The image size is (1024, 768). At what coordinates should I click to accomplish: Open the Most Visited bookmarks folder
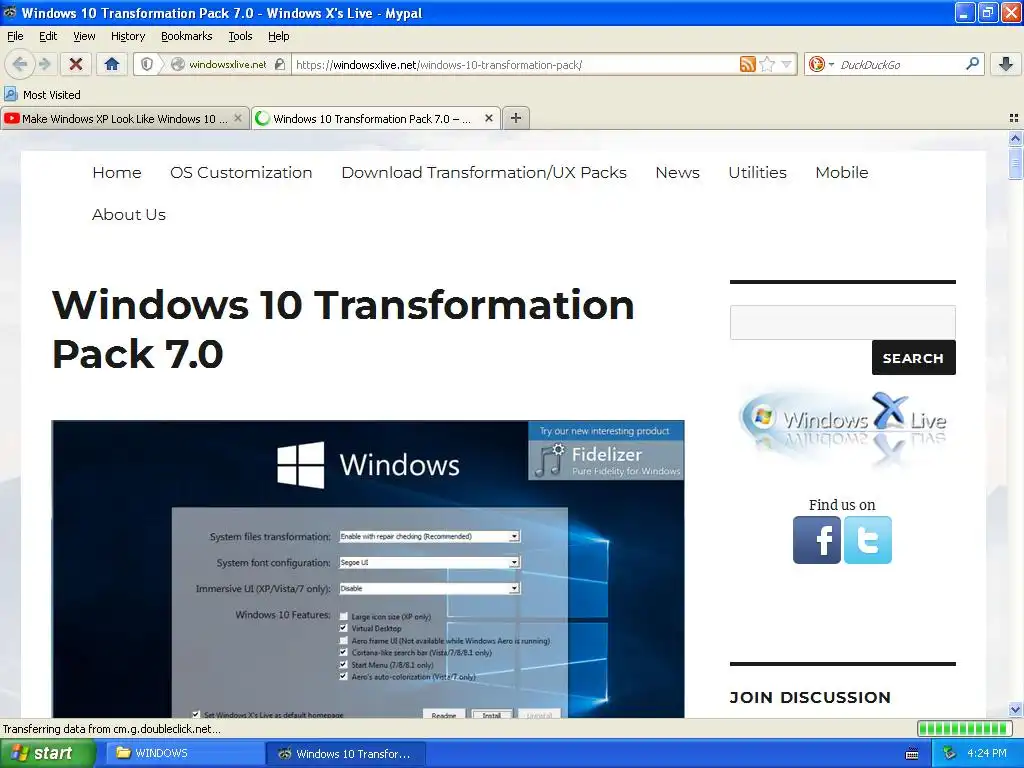42,95
